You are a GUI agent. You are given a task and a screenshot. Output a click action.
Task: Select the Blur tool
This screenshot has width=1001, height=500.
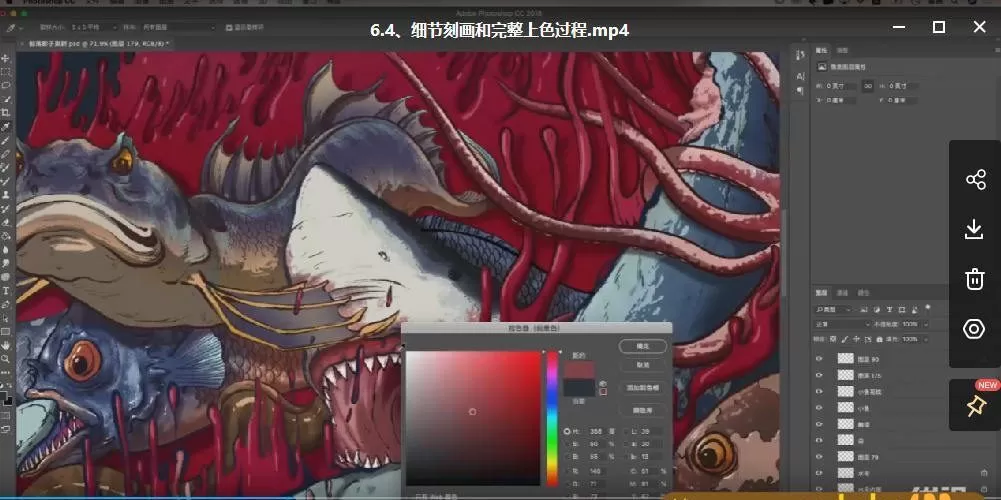point(6,250)
